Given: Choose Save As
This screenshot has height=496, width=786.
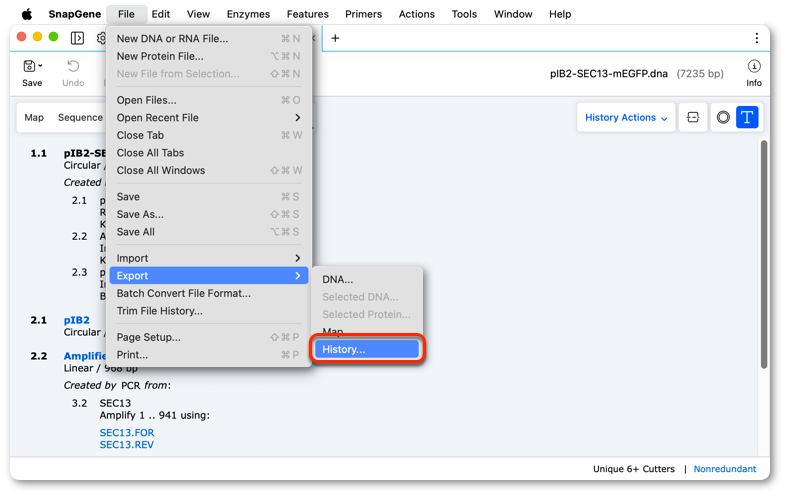Looking at the screenshot, I should 209,215.
